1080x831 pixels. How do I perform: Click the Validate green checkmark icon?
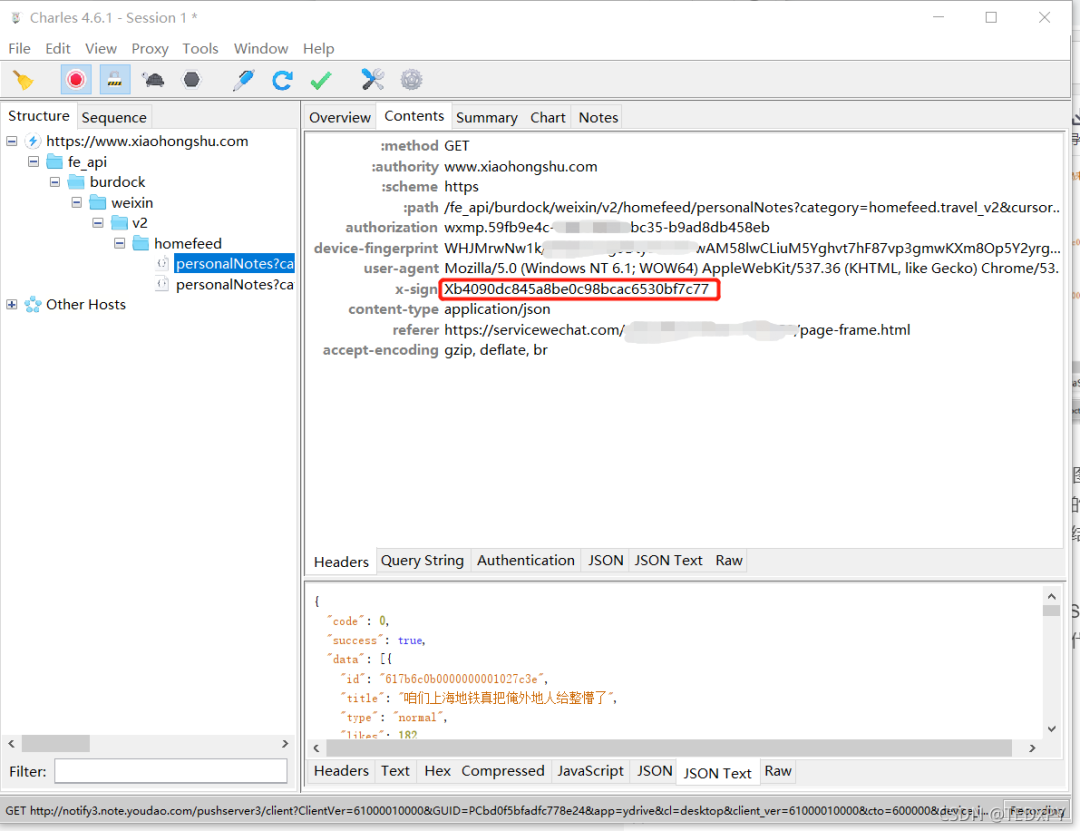[x=321, y=80]
